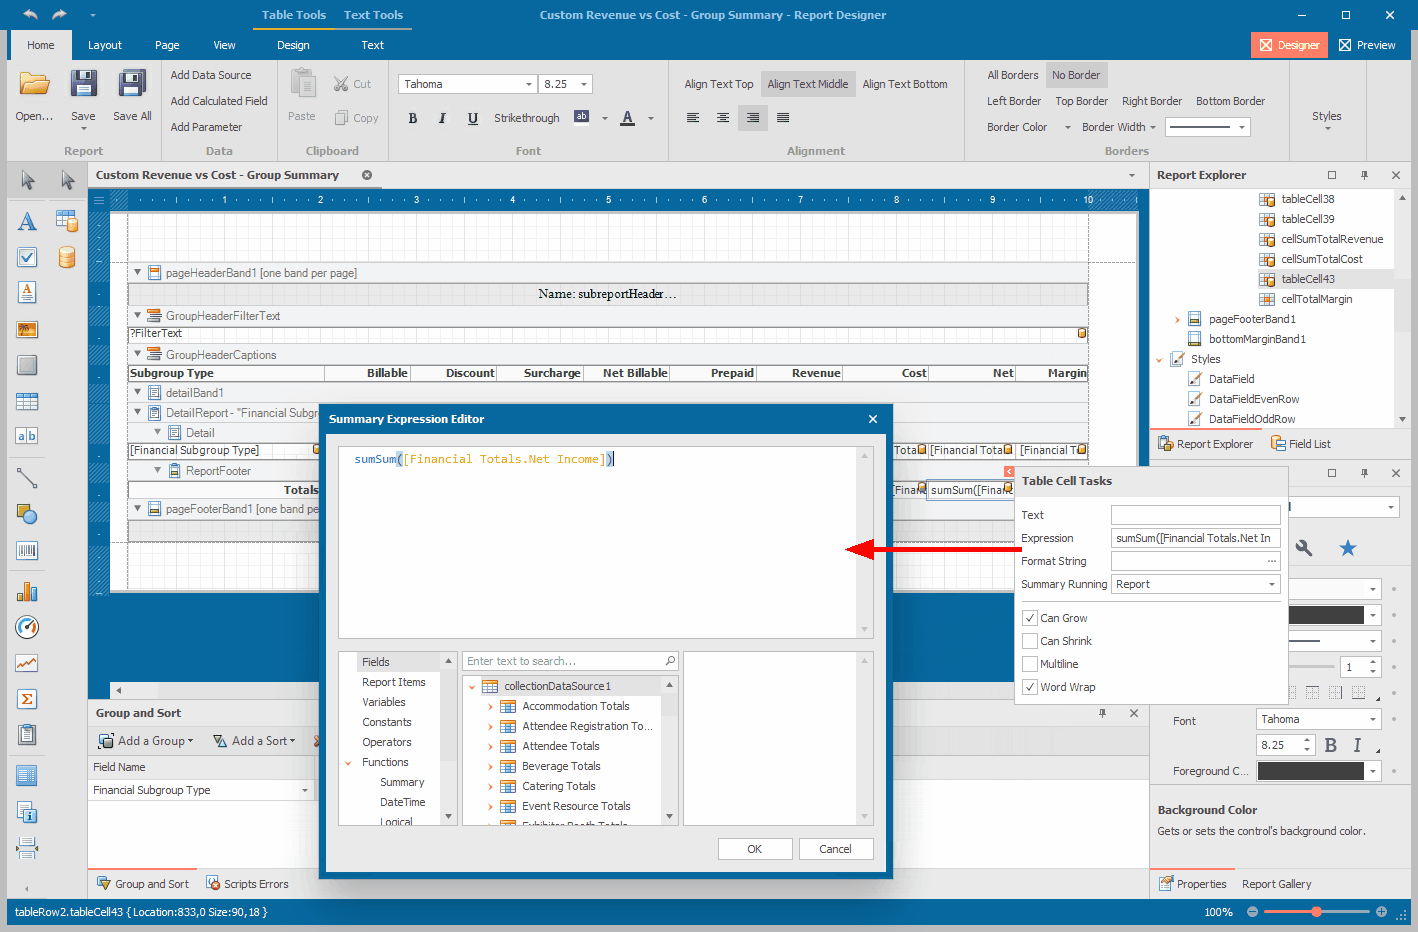This screenshot has height=932, width=1418.
Task: Switch to the Page ribbon tab
Action: [167, 45]
